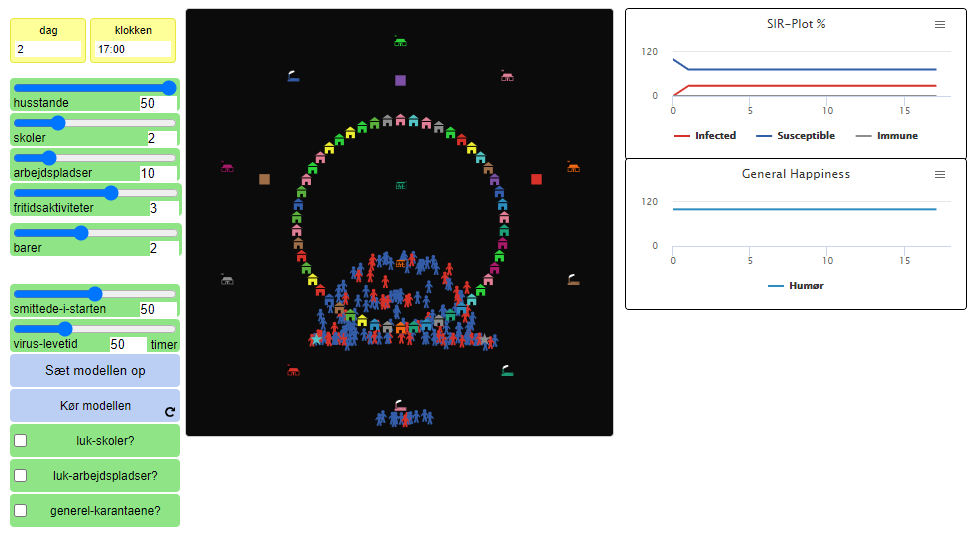This screenshot has width=975, height=539.
Task: Click the dag monitor value
Action: (x=48, y=49)
